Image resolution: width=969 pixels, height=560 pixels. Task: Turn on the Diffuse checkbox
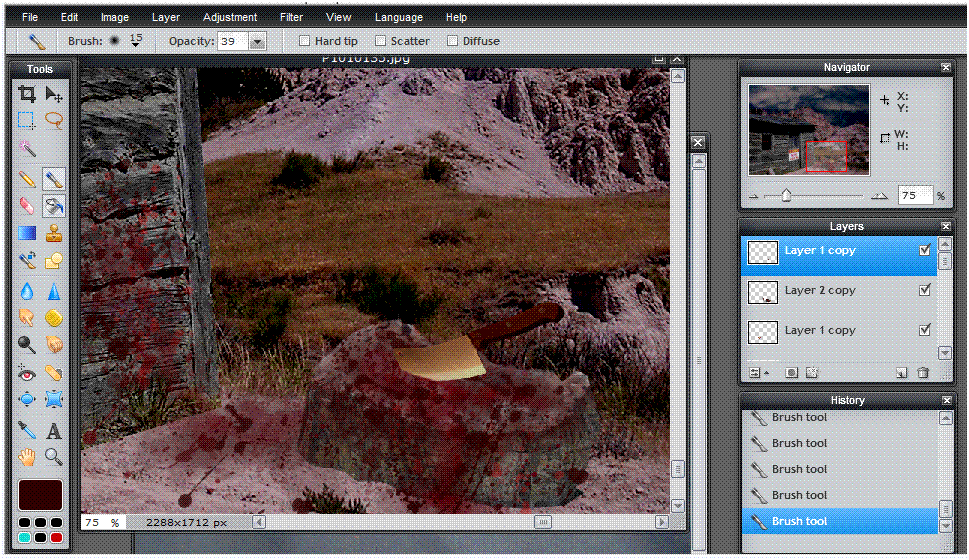click(x=452, y=41)
